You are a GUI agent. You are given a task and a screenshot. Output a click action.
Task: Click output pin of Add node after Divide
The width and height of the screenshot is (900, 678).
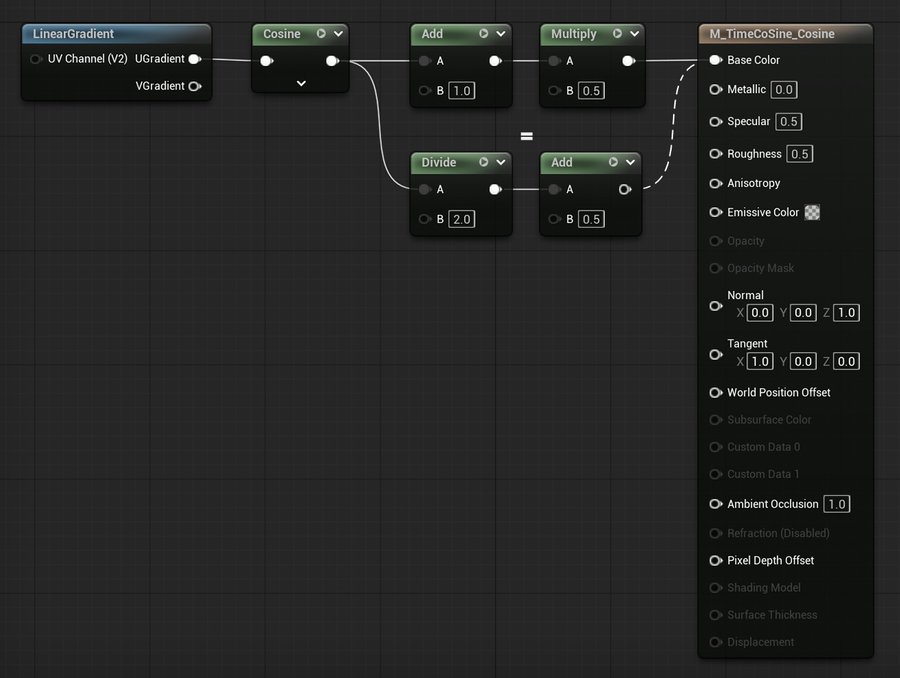click(x=625, y=189)
